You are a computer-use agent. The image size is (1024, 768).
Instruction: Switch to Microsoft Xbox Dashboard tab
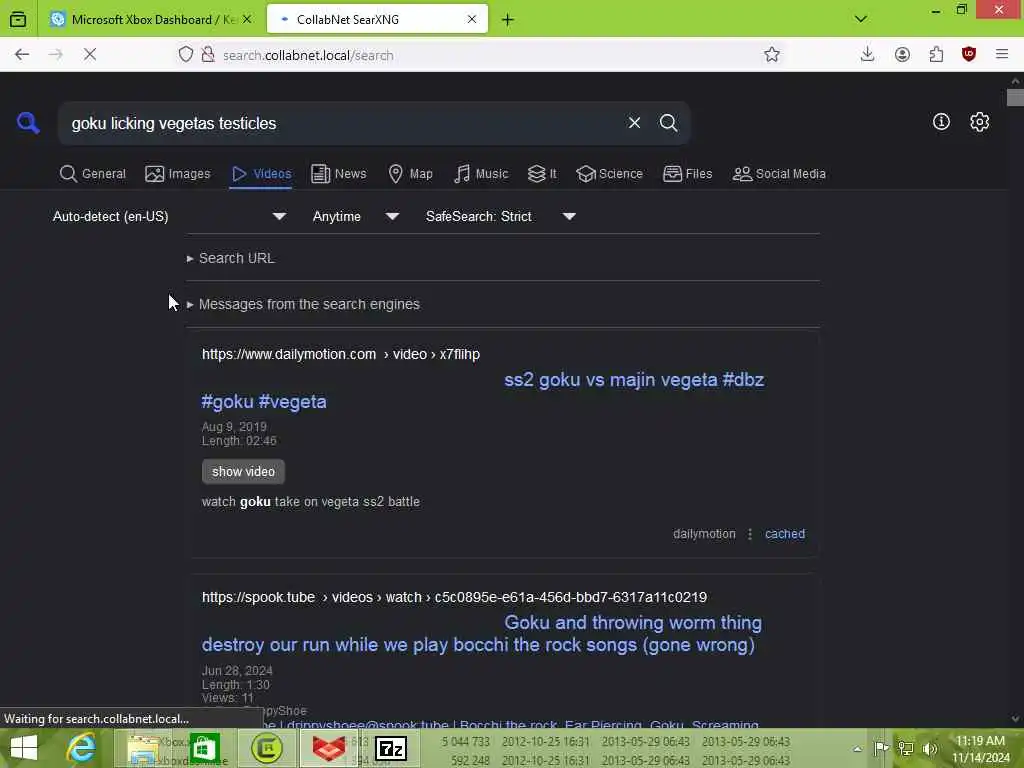click(145, 20)
